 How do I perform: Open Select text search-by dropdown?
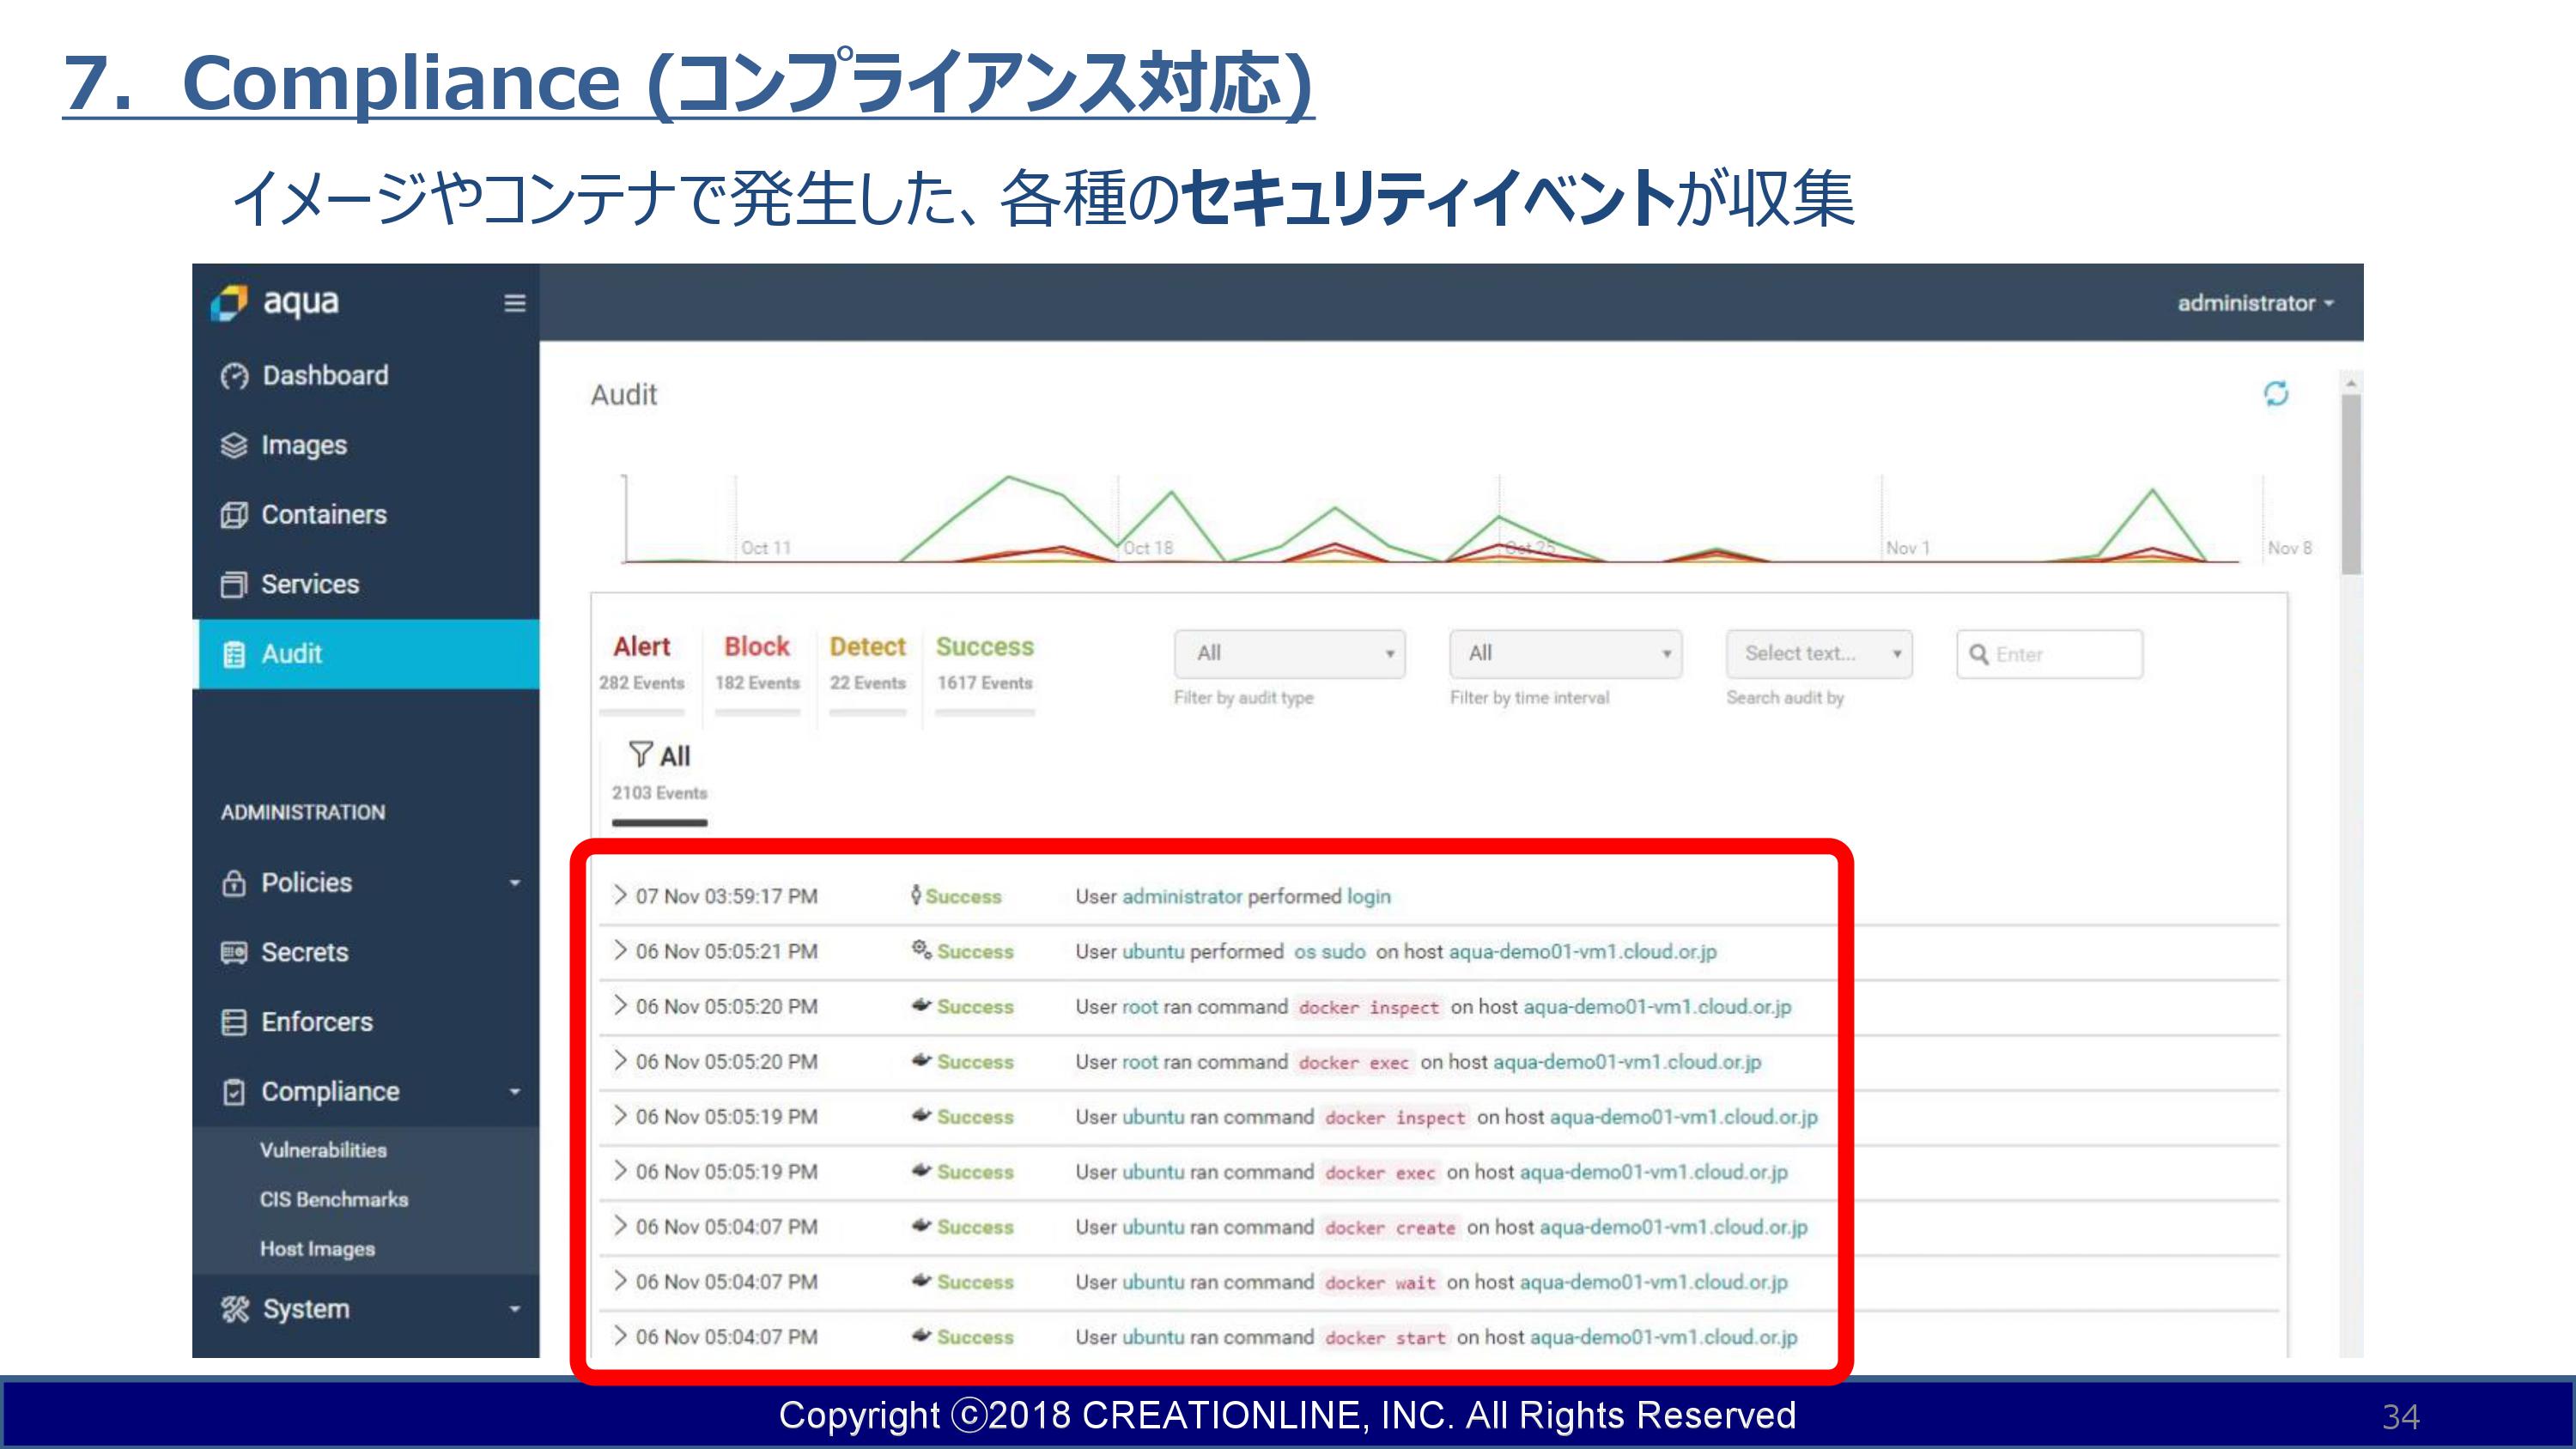pyautogui.click(x=1819, y=654)
